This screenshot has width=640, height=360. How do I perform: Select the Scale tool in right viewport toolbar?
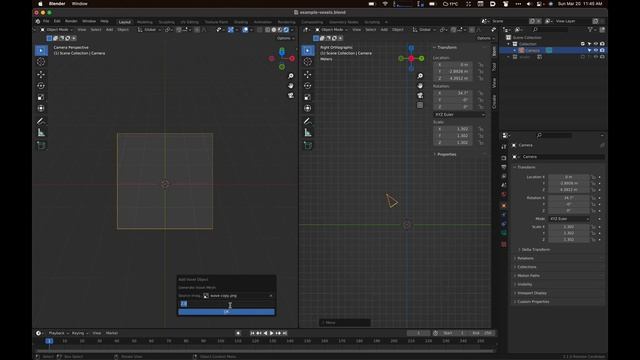click(308, 97)
